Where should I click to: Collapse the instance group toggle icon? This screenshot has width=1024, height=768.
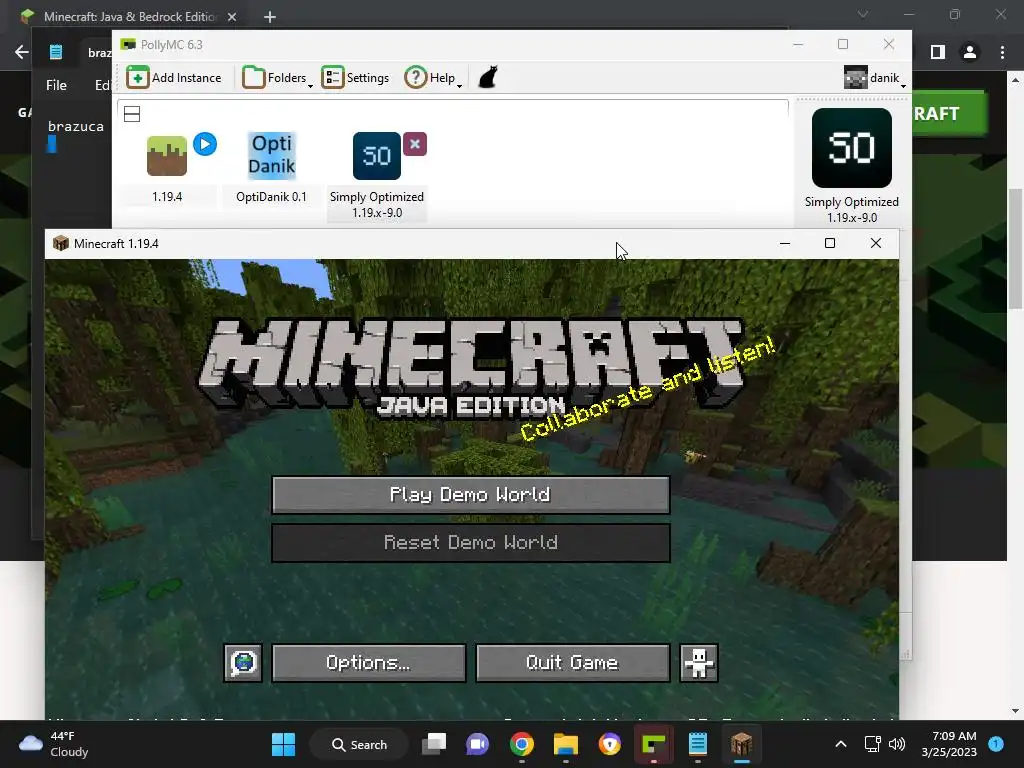(x=132, y=114)
